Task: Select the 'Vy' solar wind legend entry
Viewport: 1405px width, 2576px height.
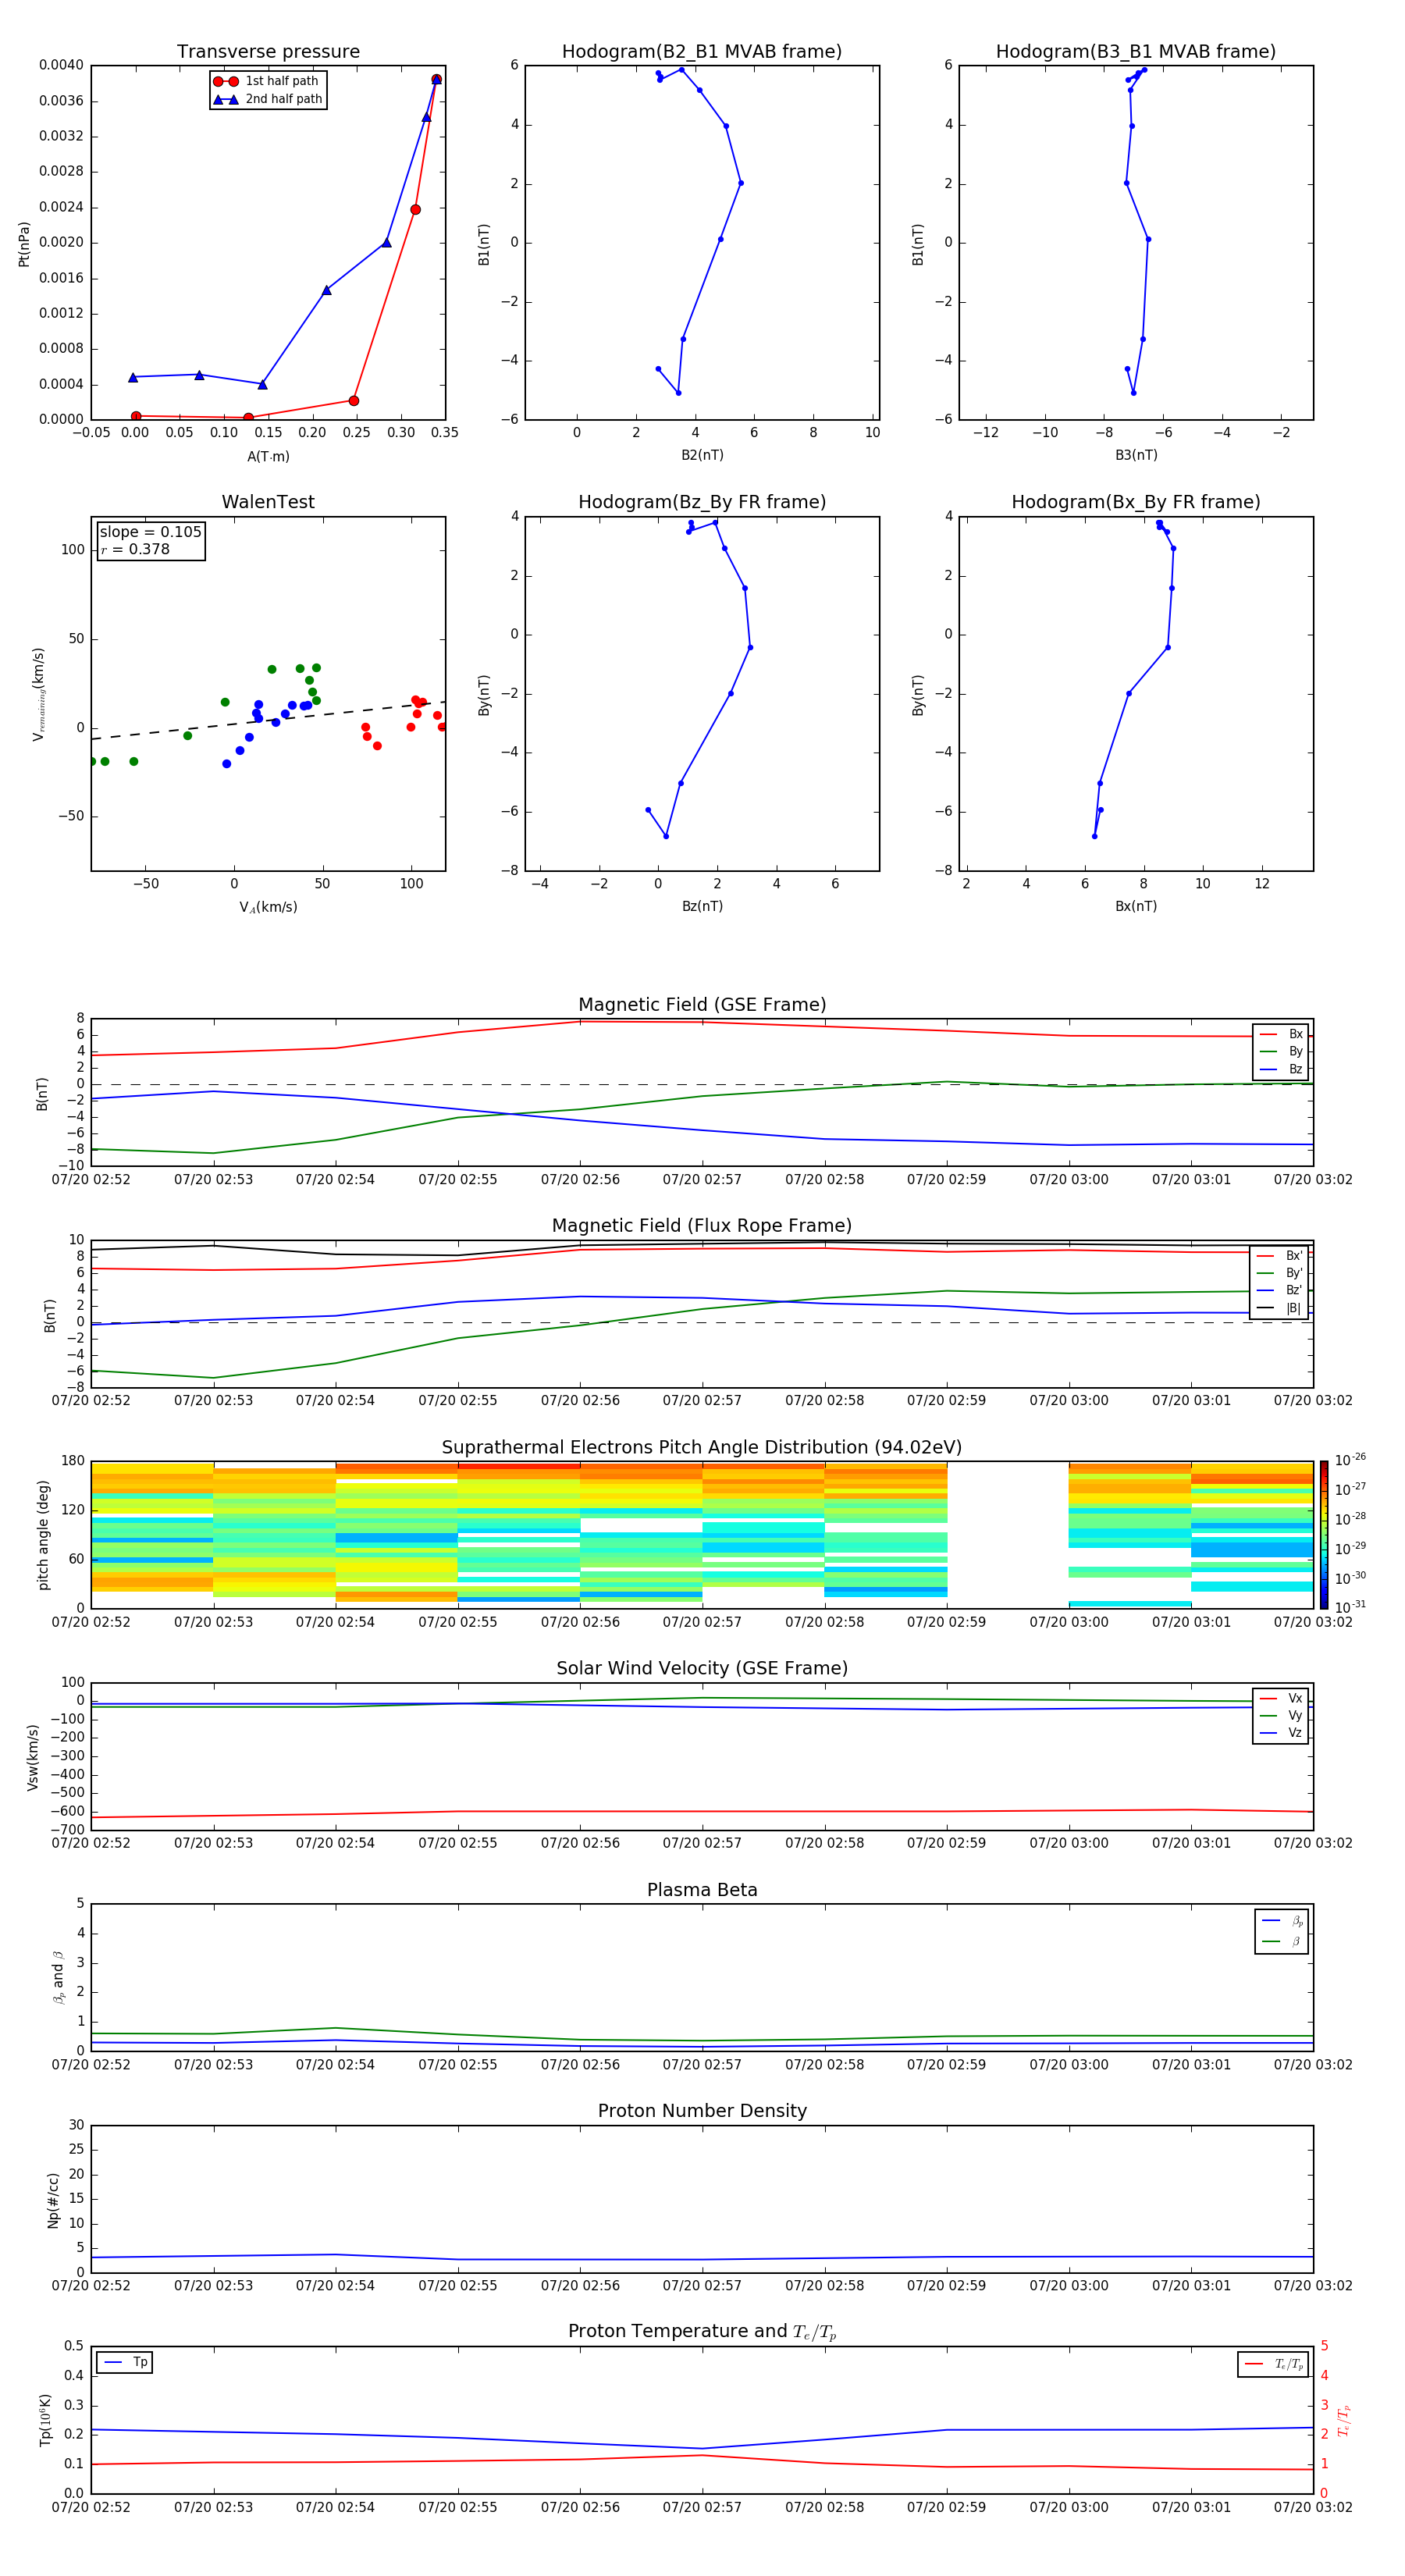Action: tap(1281, 1715)
